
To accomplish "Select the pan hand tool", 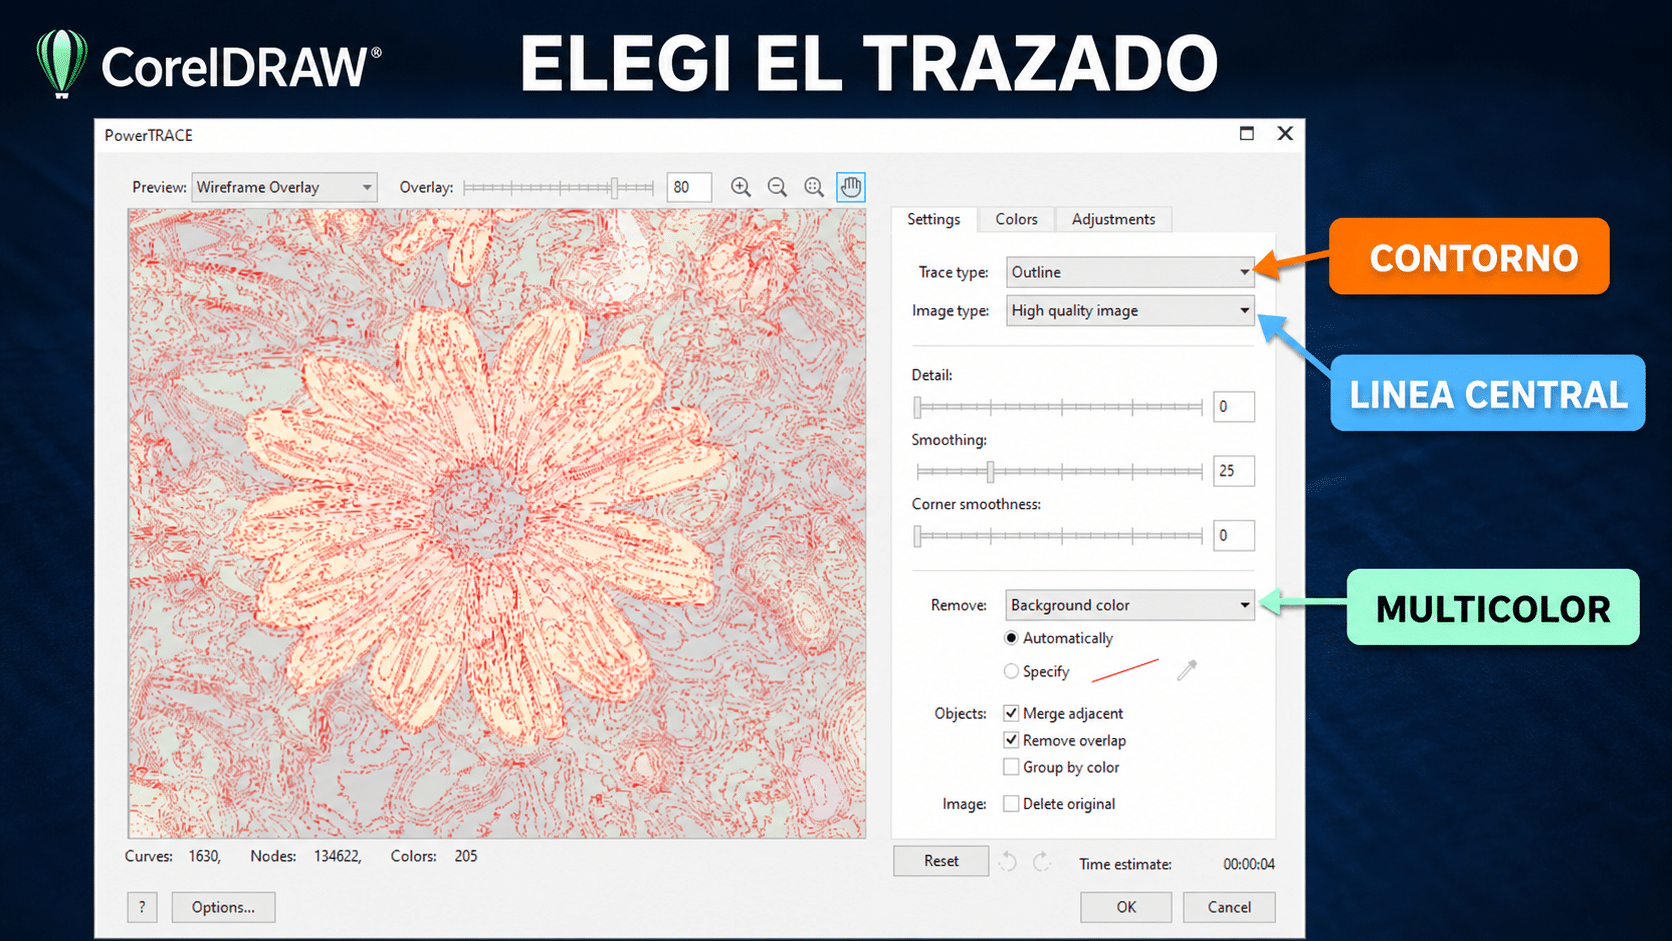I will (851, 187).
